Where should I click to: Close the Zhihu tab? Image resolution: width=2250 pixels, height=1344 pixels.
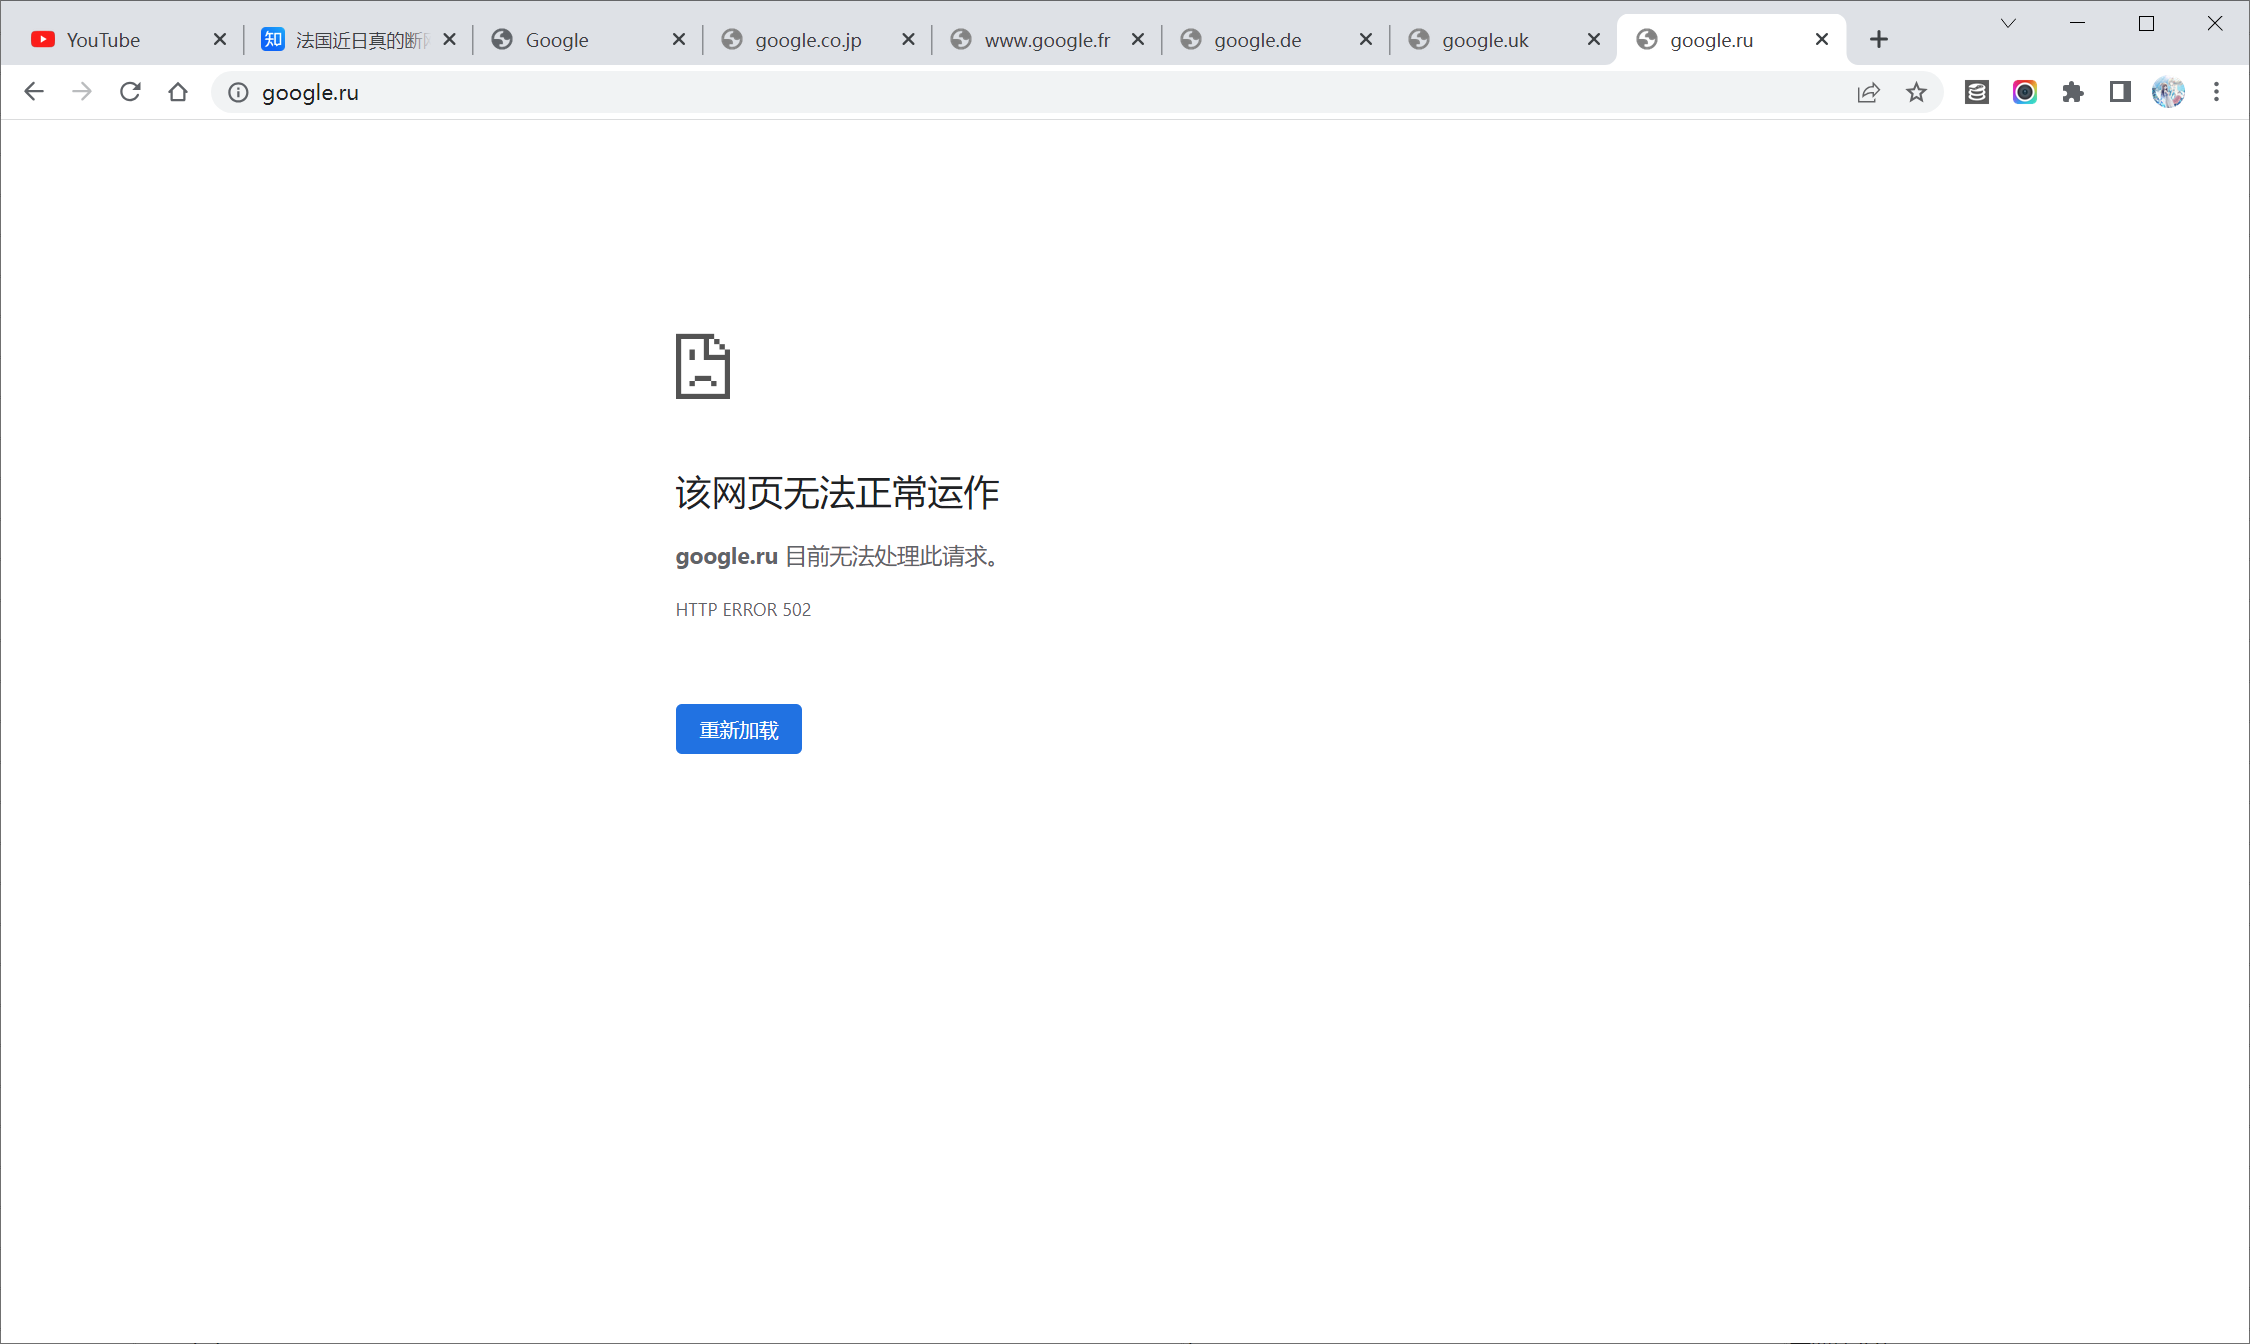(x=449, y=39)
